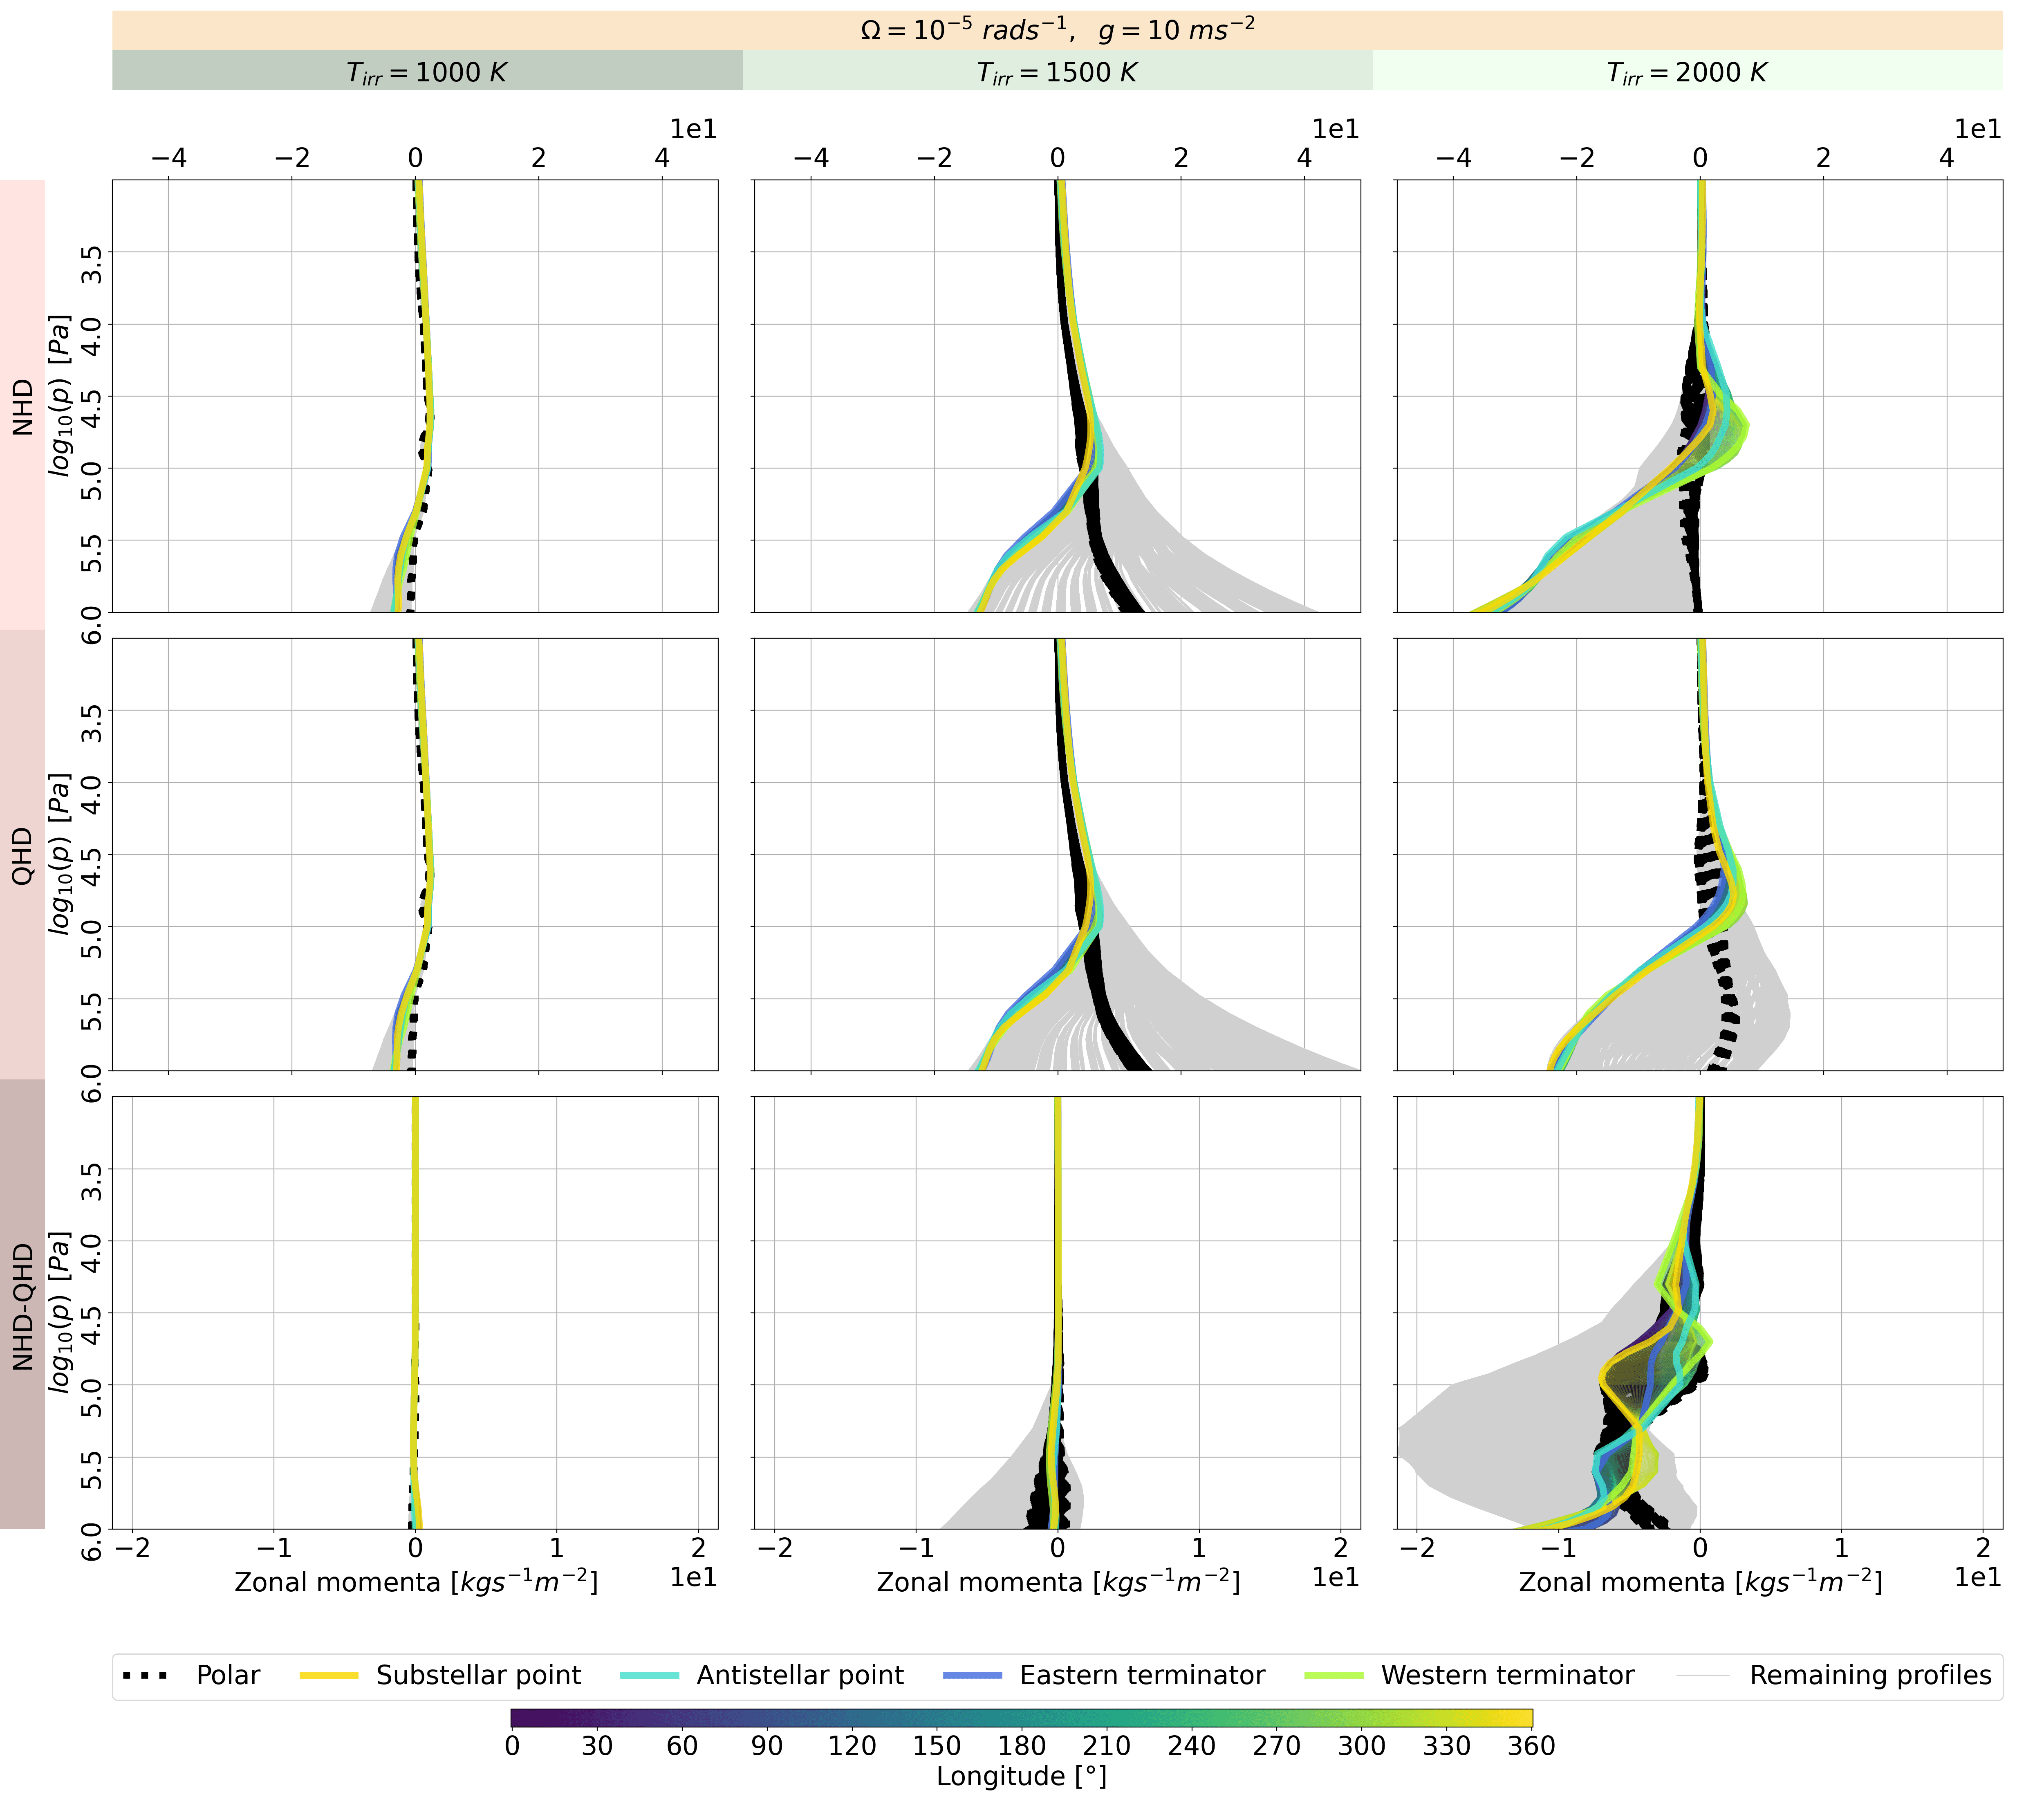The image size is (2044, 1799).
Task: Select the T_irr = 1000 K column header
Action: point(427,71)
